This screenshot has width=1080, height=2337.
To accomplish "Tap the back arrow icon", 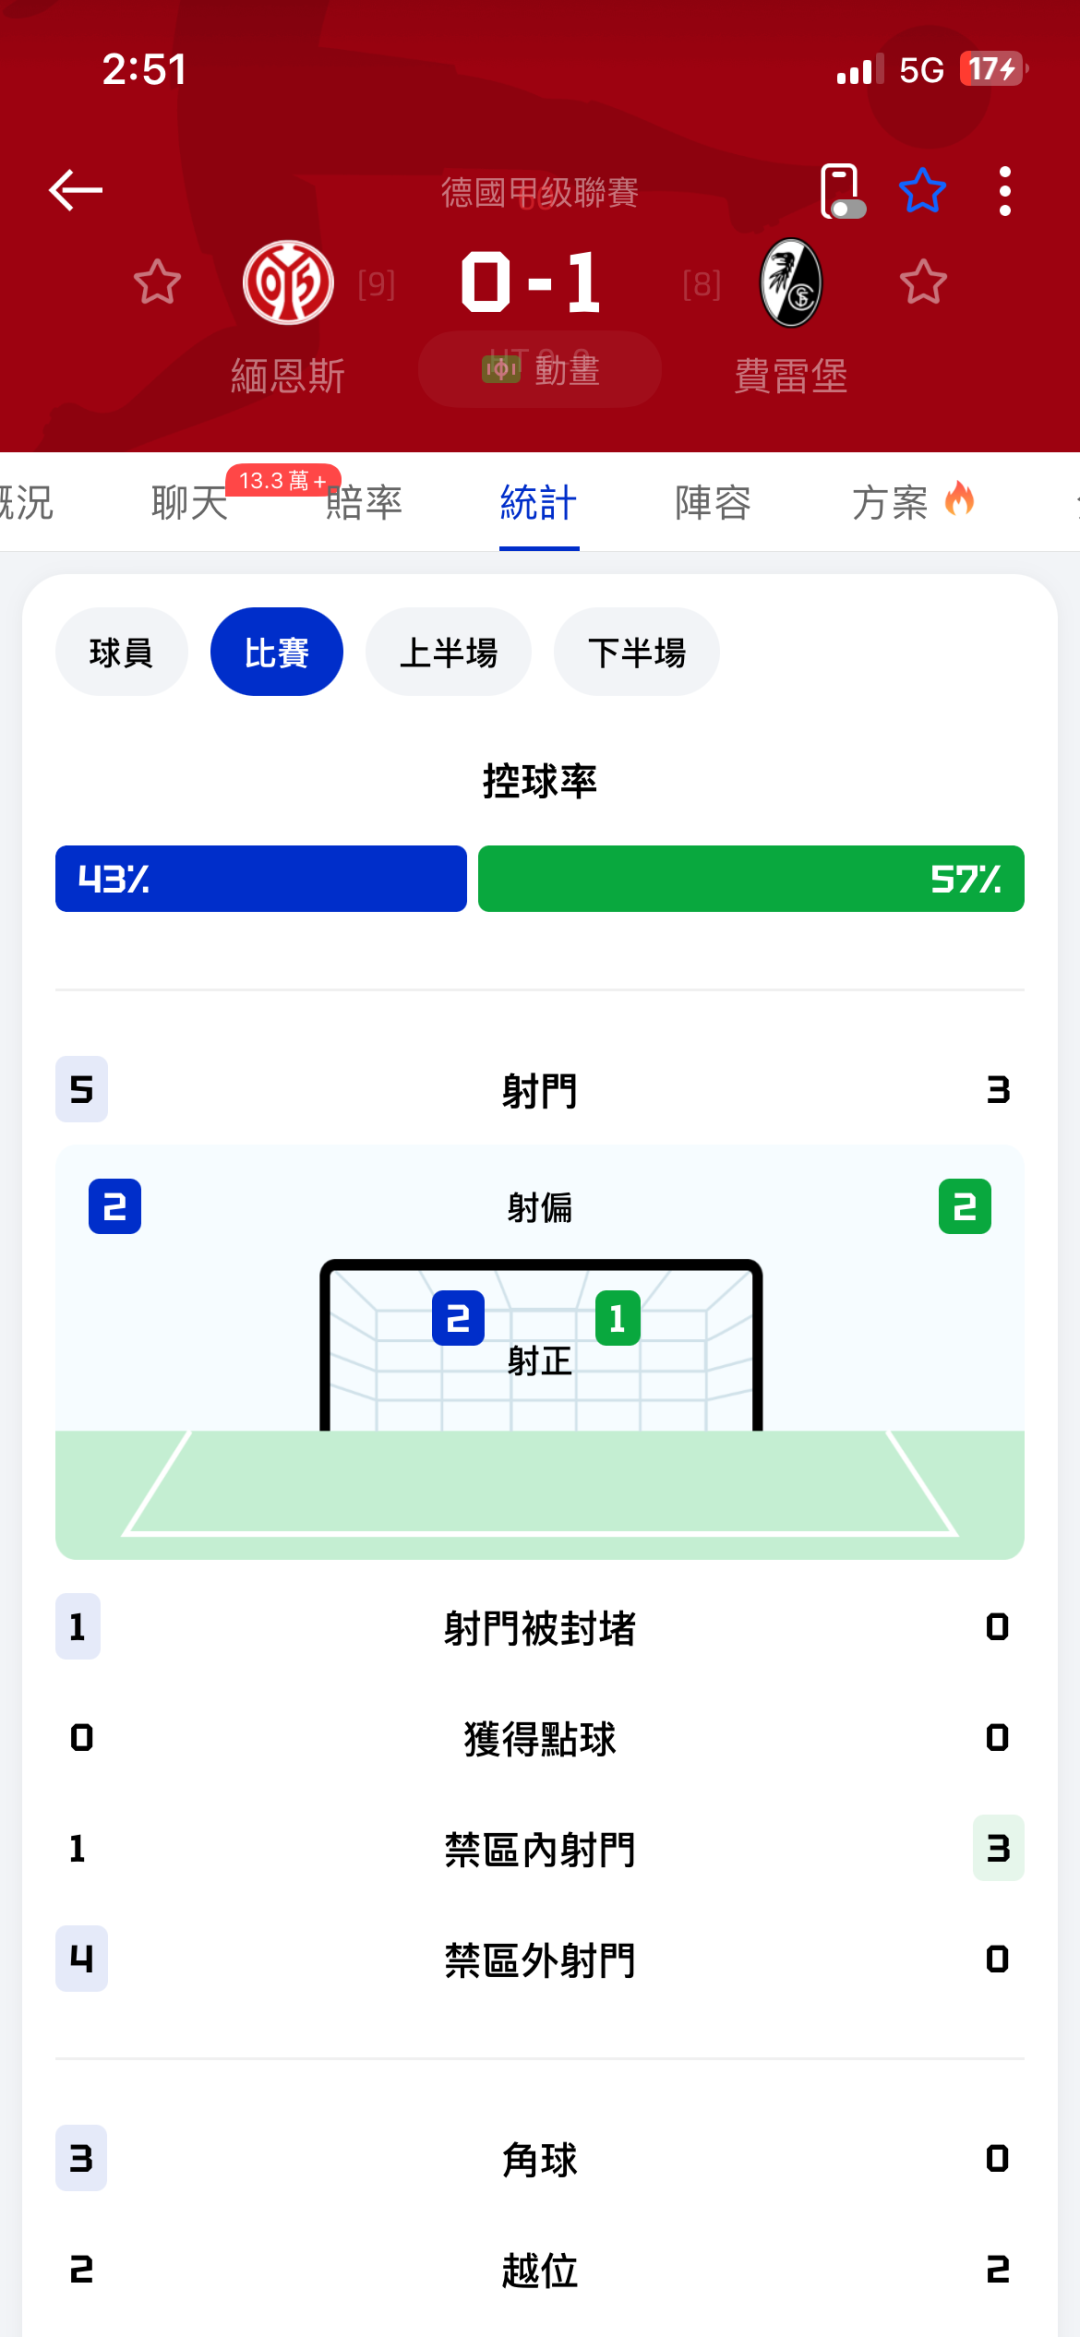I will click(x=76, y=190).
